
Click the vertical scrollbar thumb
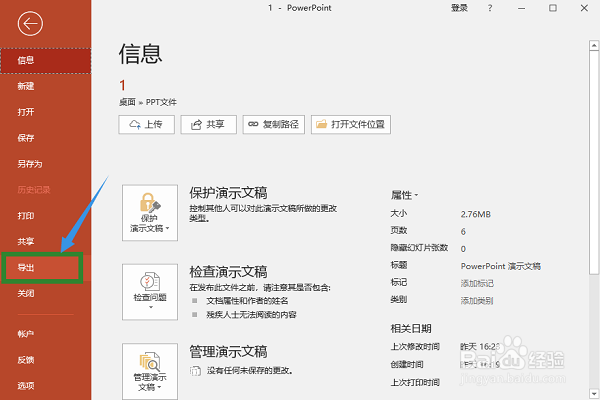pyautogui.click(x=594, y=163)
